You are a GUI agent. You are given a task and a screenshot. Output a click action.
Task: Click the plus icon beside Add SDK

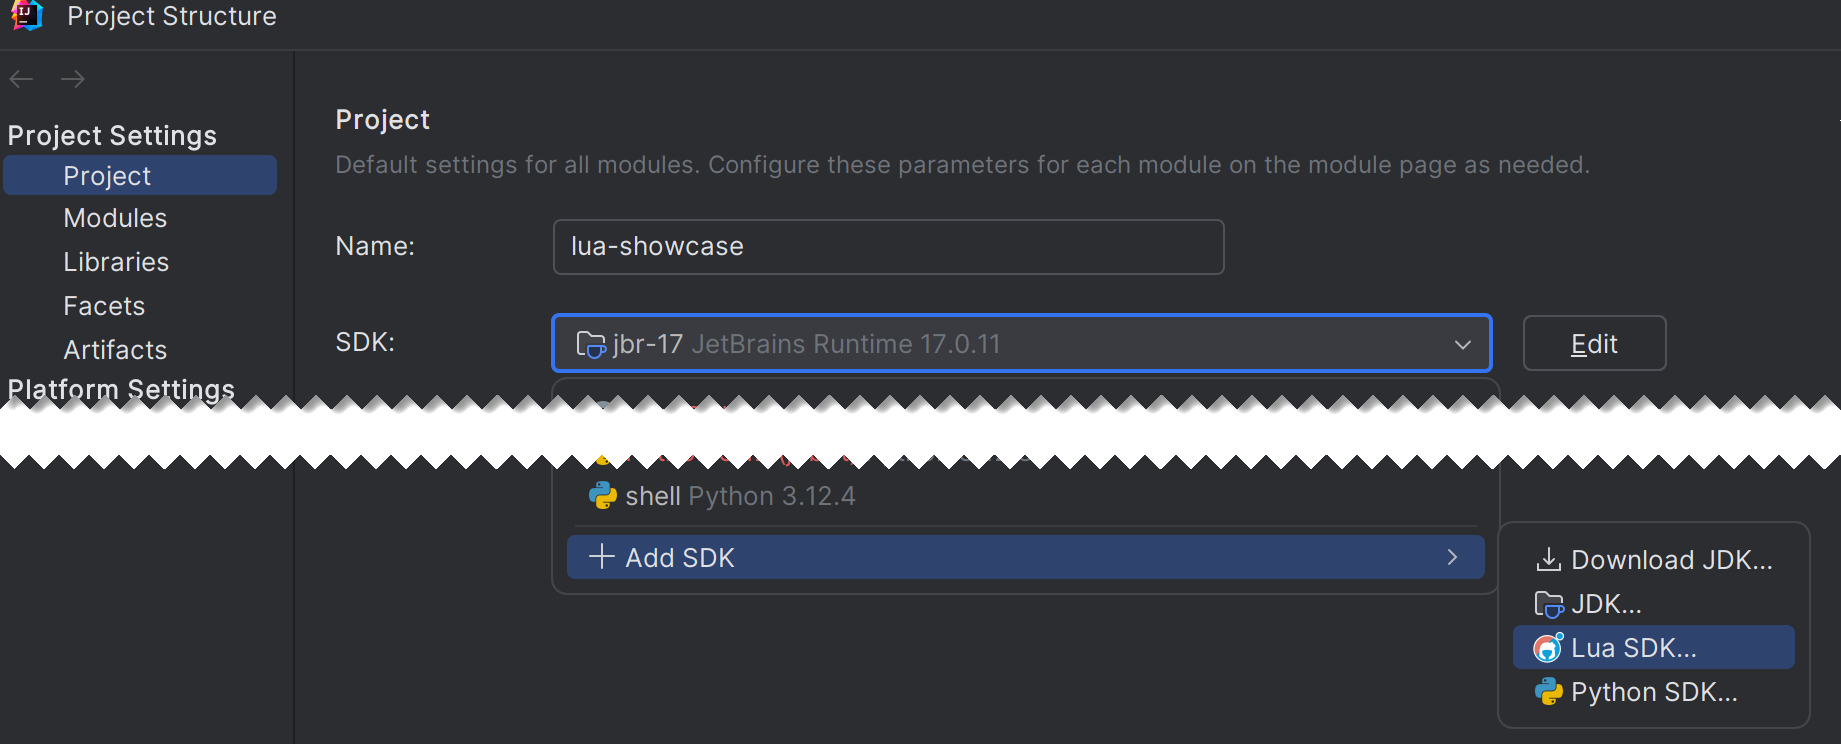point(601,557)
